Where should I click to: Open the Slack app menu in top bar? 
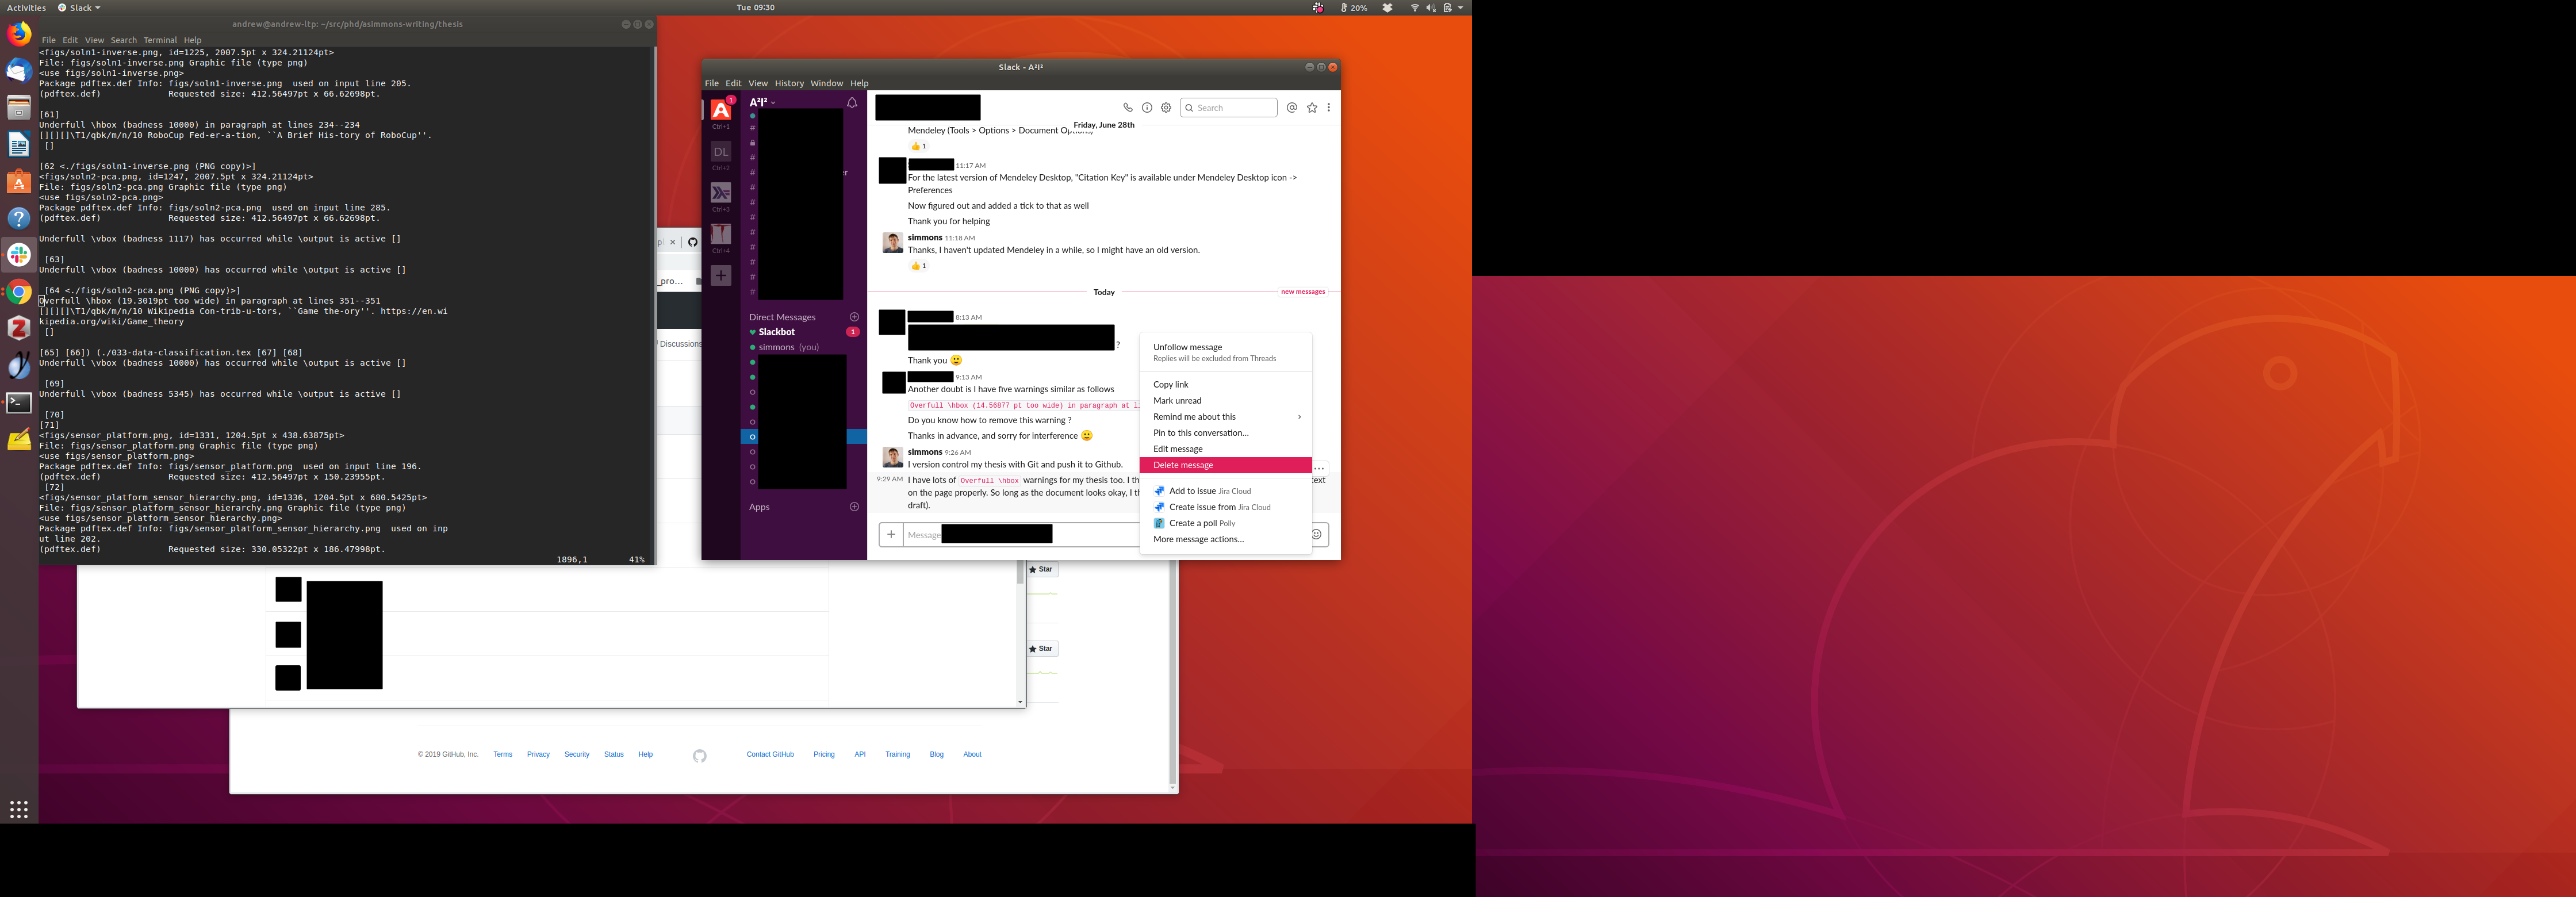(x=79, y=7)
